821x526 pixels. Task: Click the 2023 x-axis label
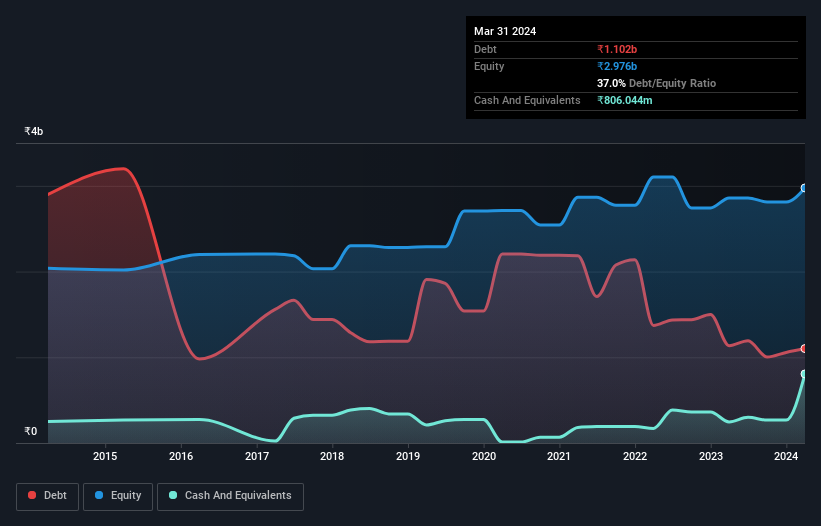[711, 456]
